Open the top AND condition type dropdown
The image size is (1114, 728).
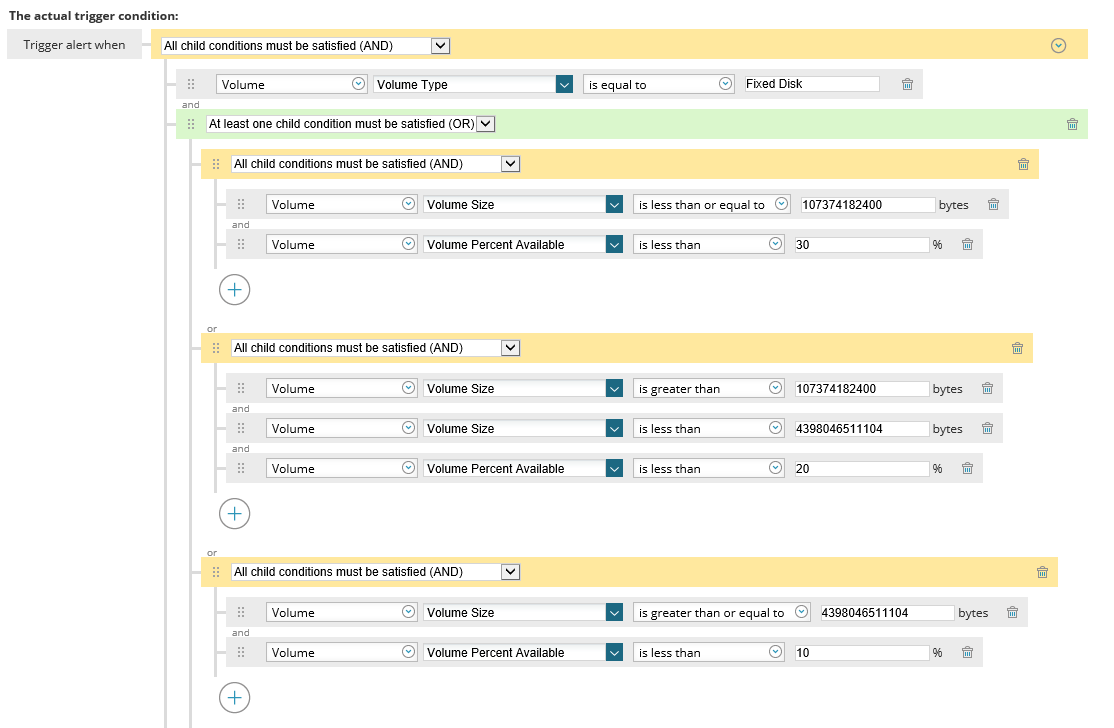440,45
